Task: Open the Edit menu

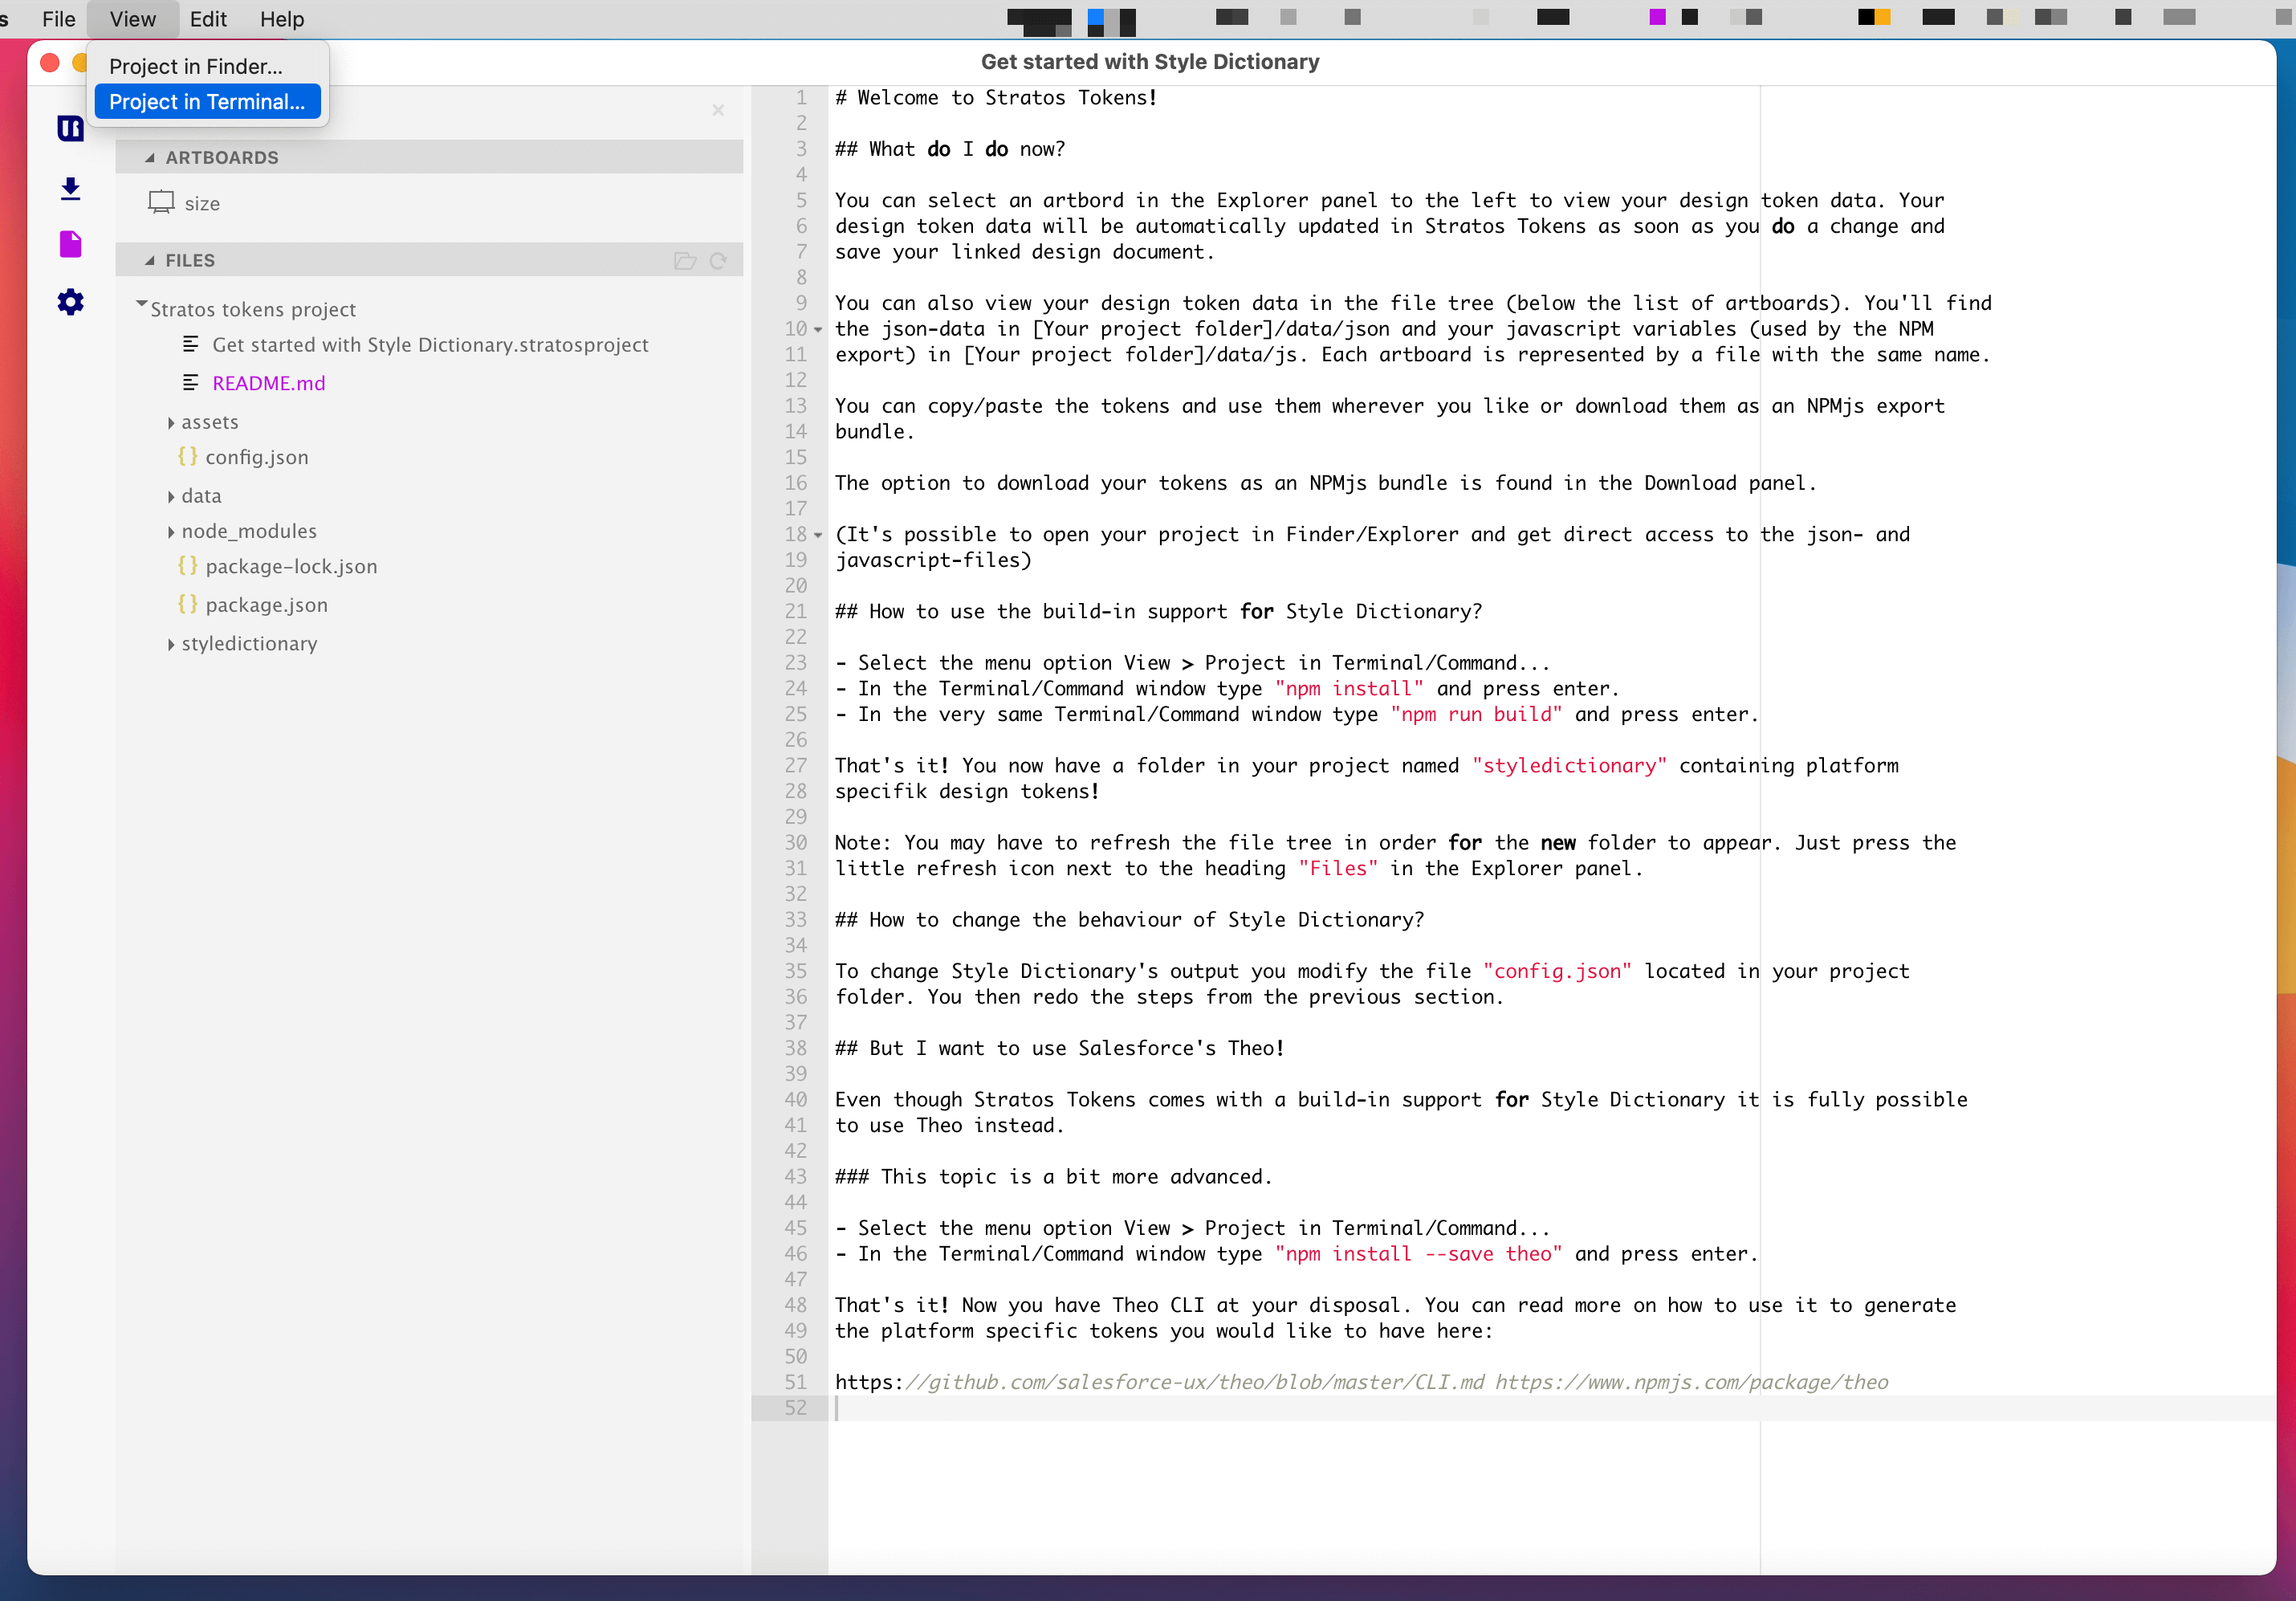Action: [208, 19]
